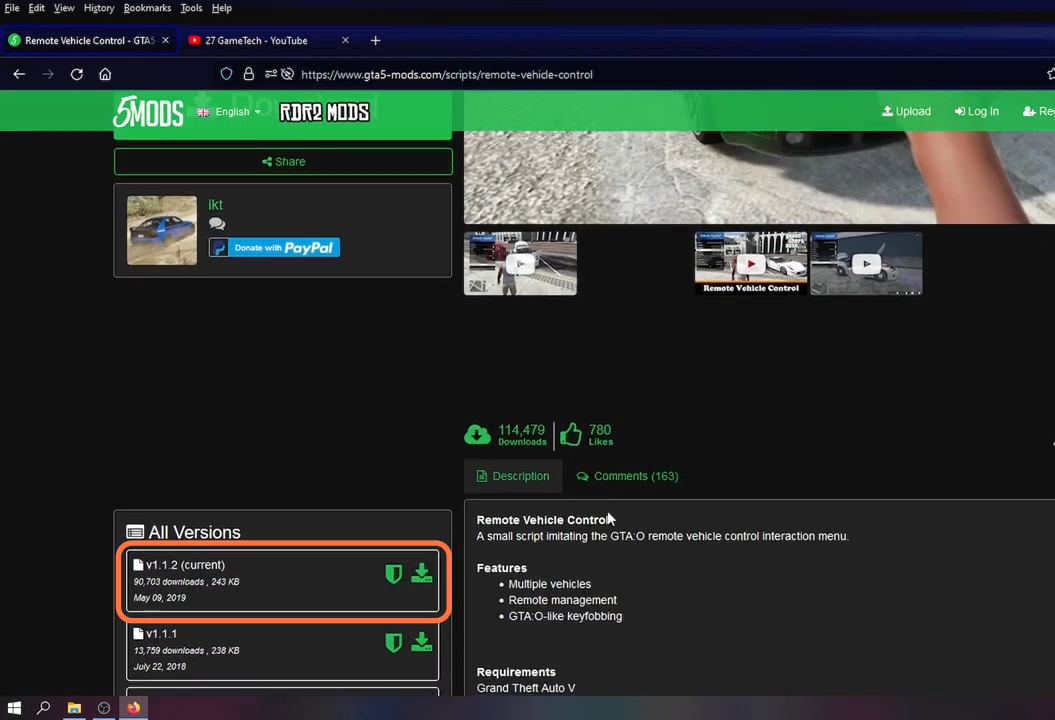Click the site padlock icon
The height and width of the screenshot is (720, 1055).
point(249,74)
